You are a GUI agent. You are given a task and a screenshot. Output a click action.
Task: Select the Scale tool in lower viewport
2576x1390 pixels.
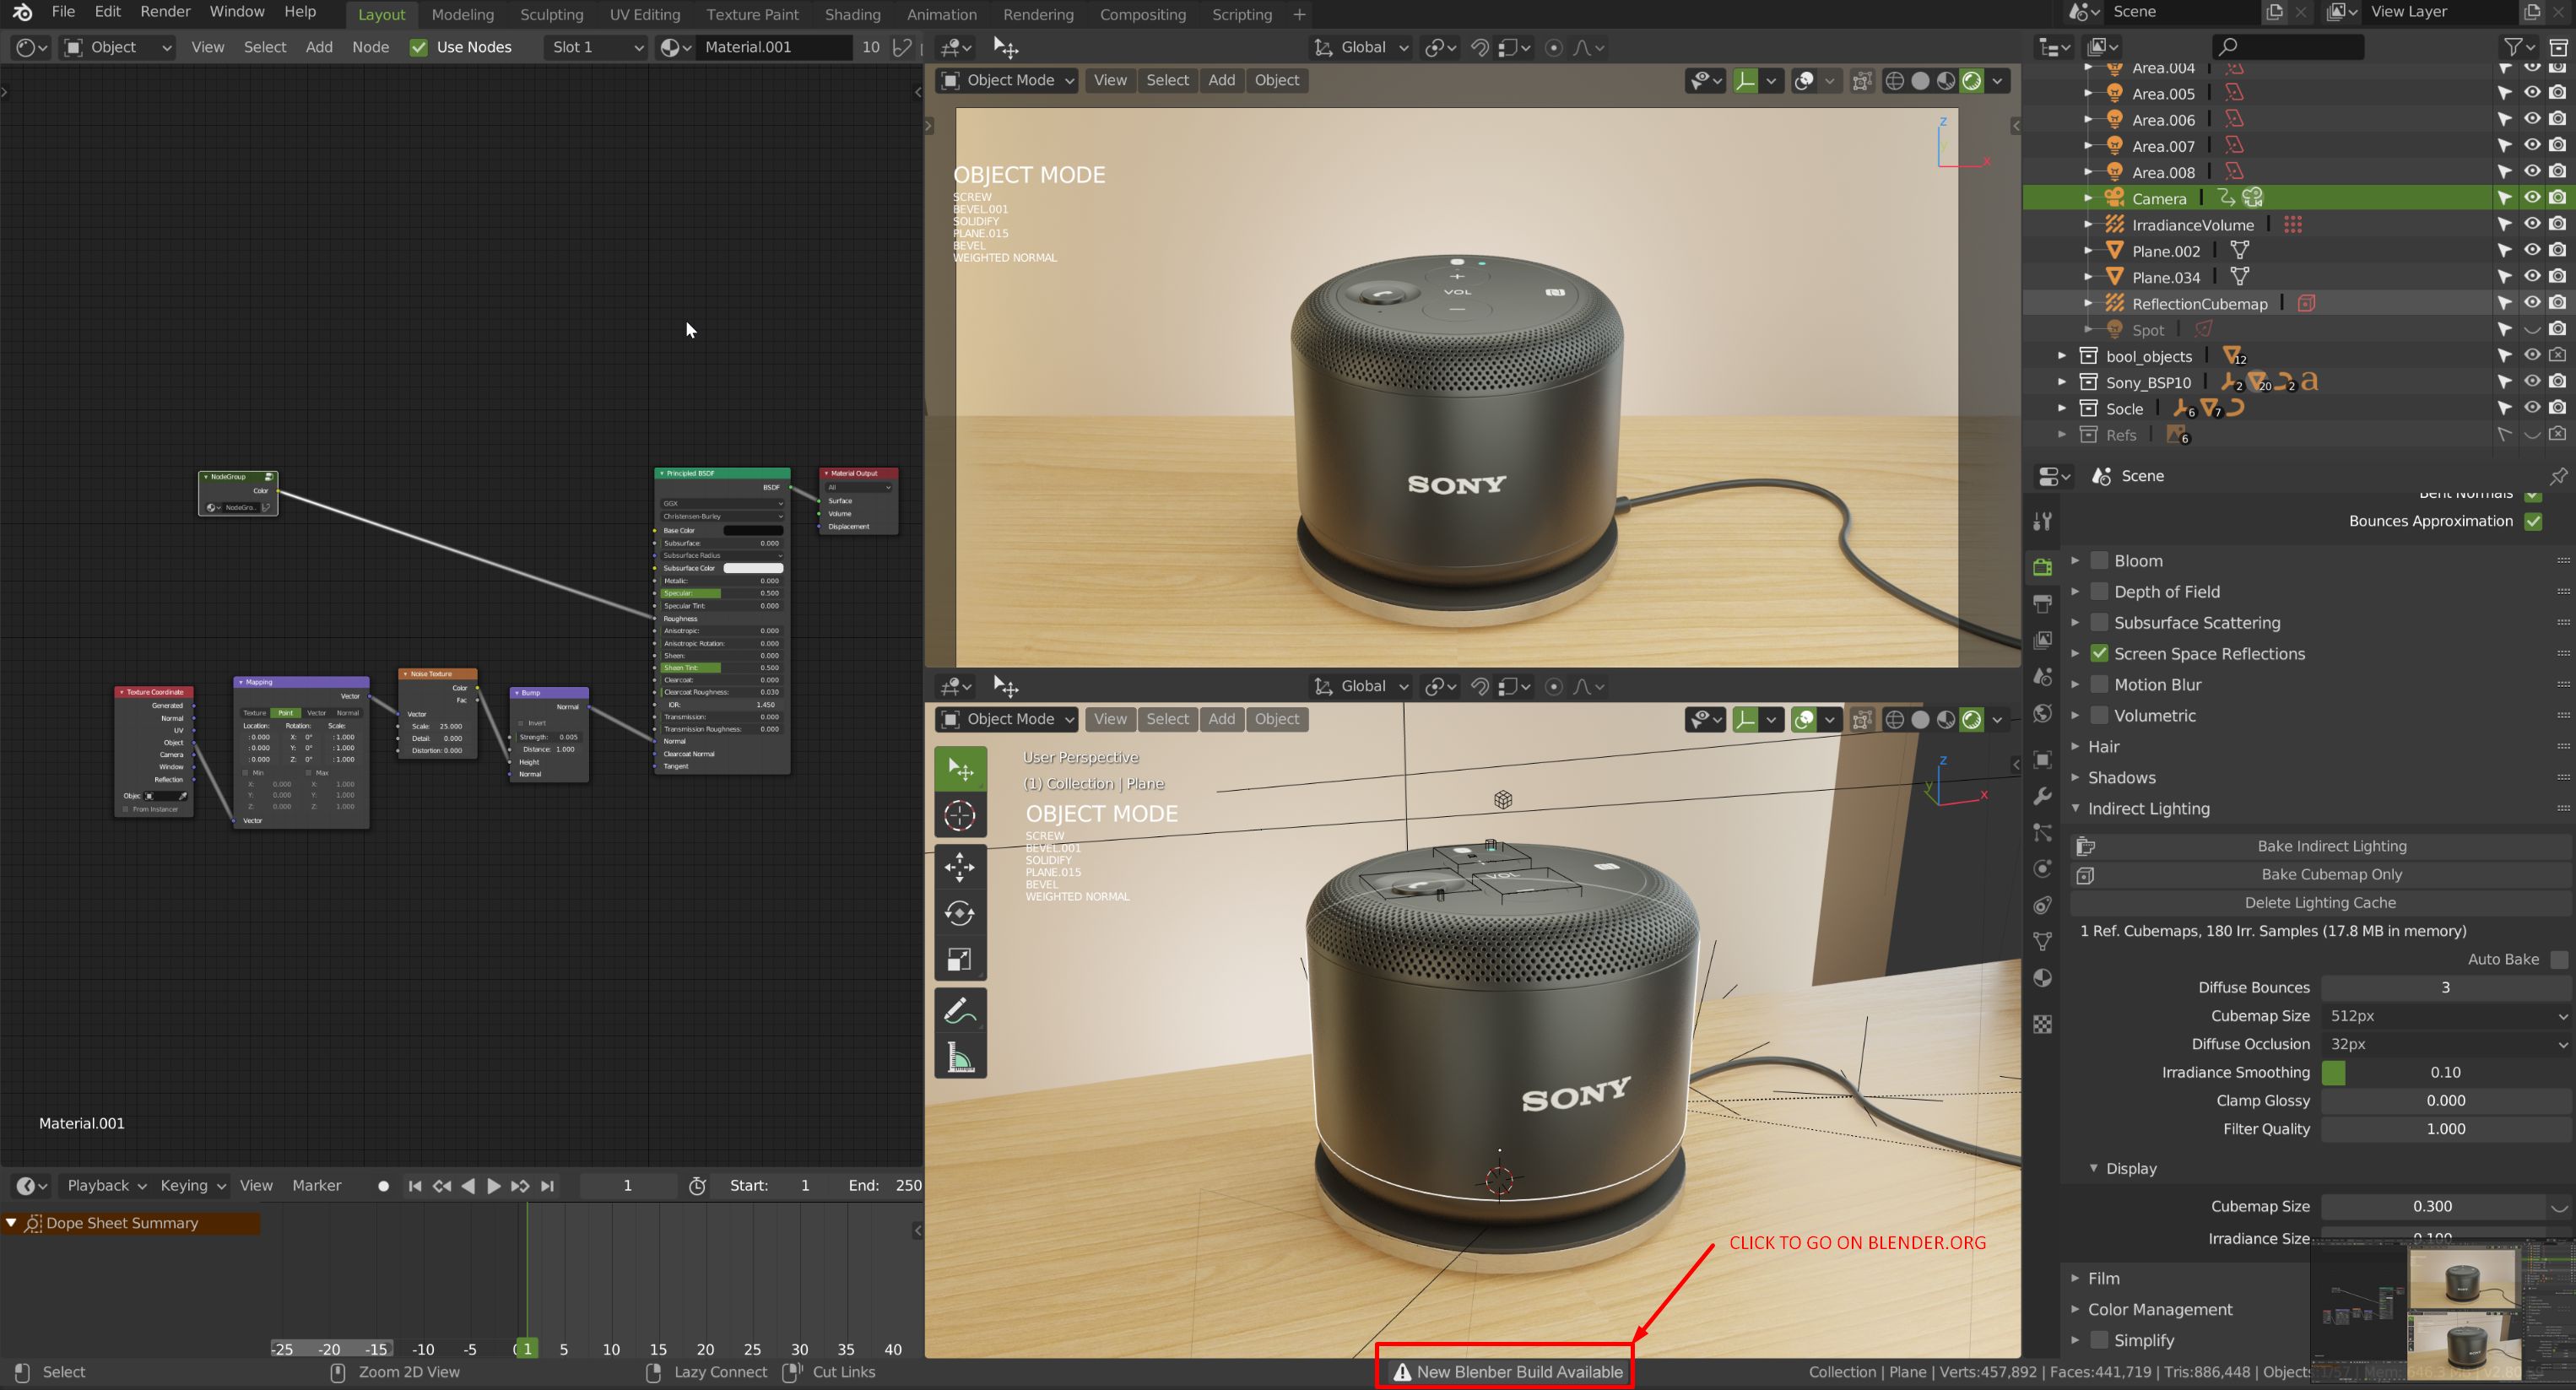[x=960, y=960]
